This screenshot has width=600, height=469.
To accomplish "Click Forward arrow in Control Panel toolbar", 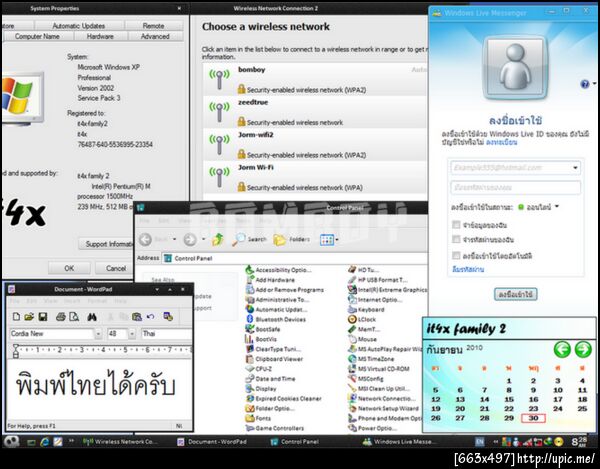I will (190, 239).
